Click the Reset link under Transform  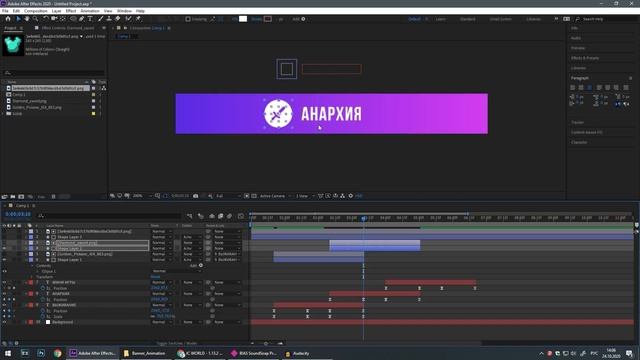point(156,277)
